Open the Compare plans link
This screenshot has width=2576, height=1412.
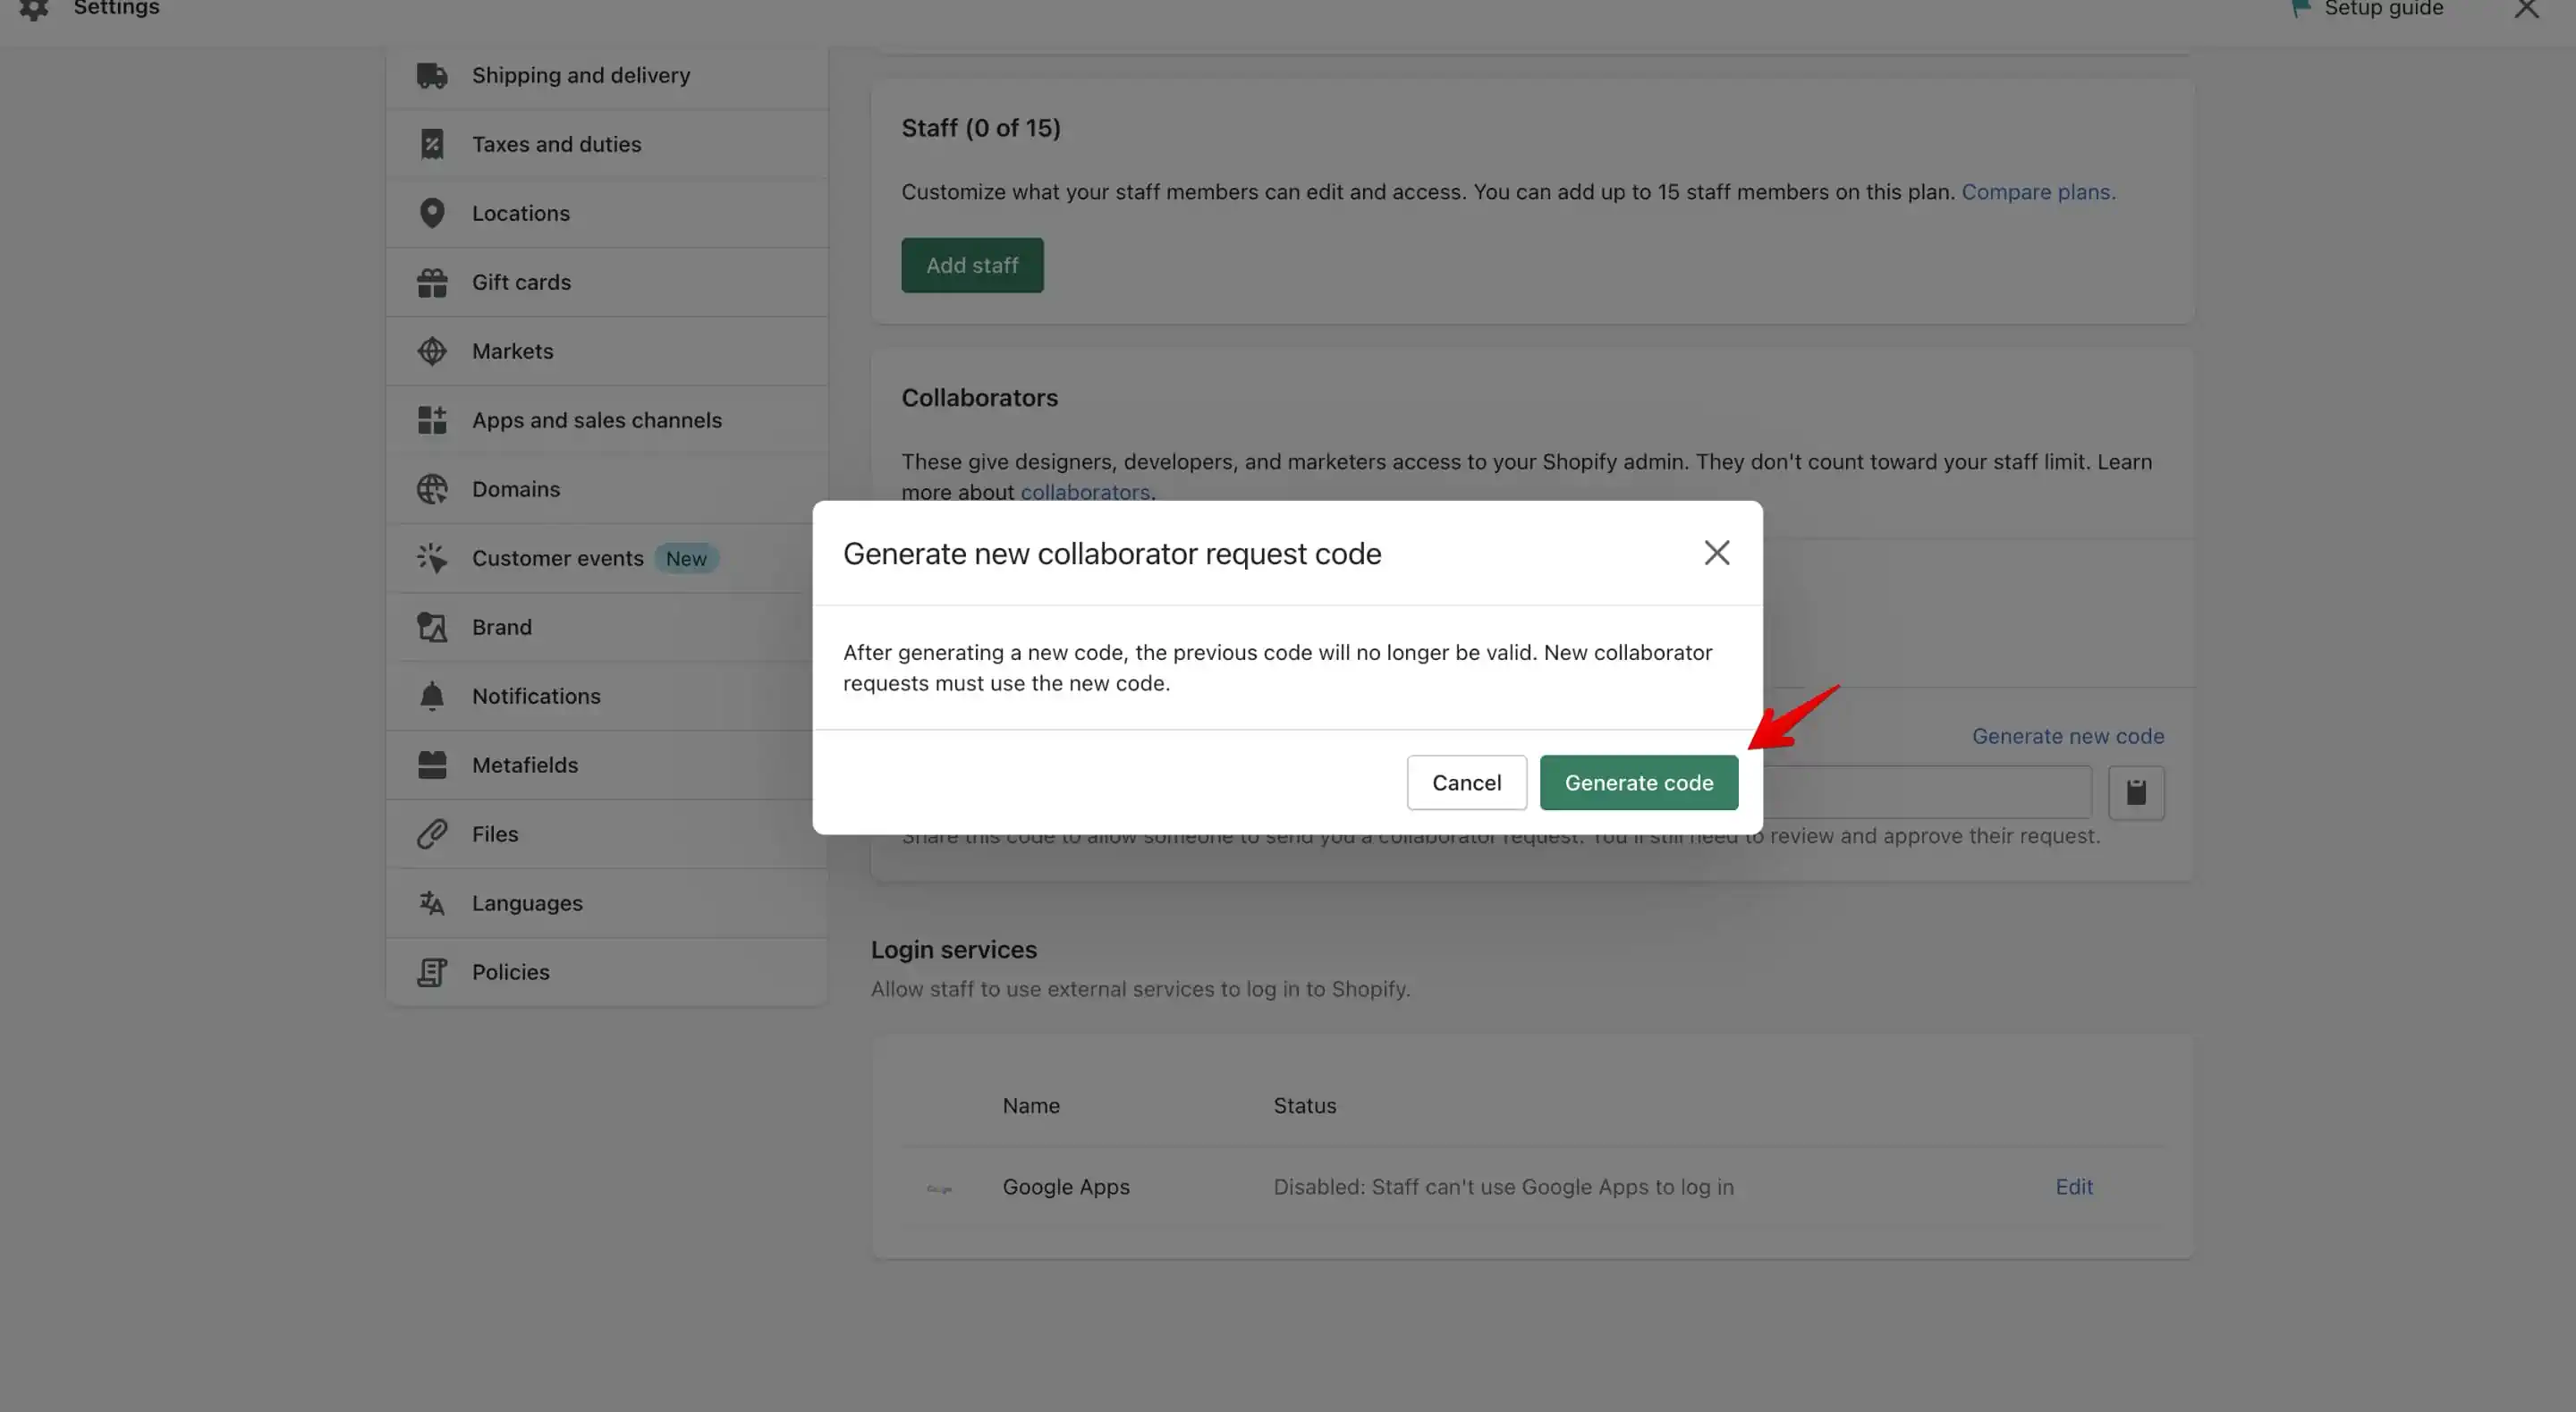(x=2038, y=192)
